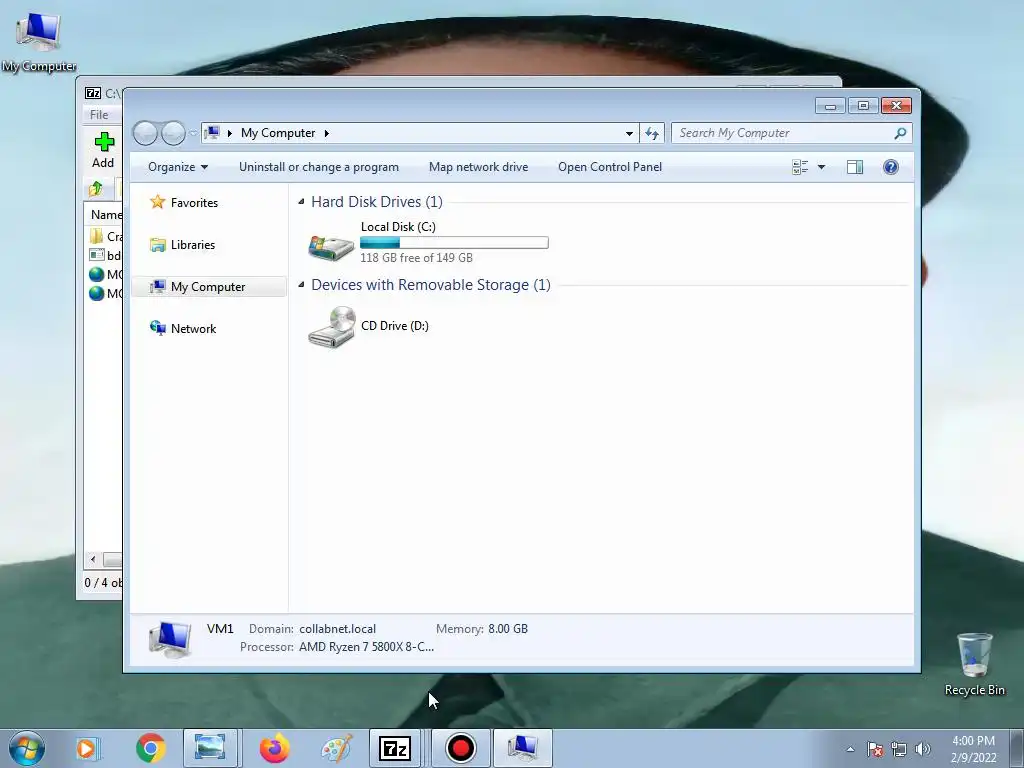Click the Name column header in 7-Zip
Image resolution: width=1024 pixels, height=768 pixels.
[x=106, y=215]
